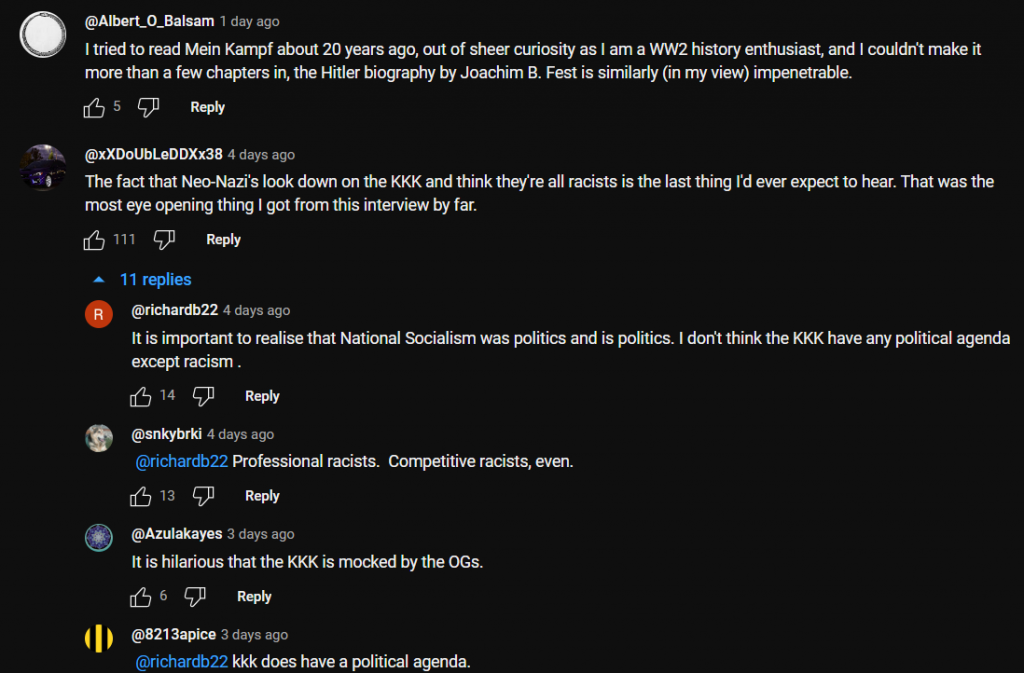
Task: Dislike Albert_O_Balsam's comment
Action: point(148,108)
